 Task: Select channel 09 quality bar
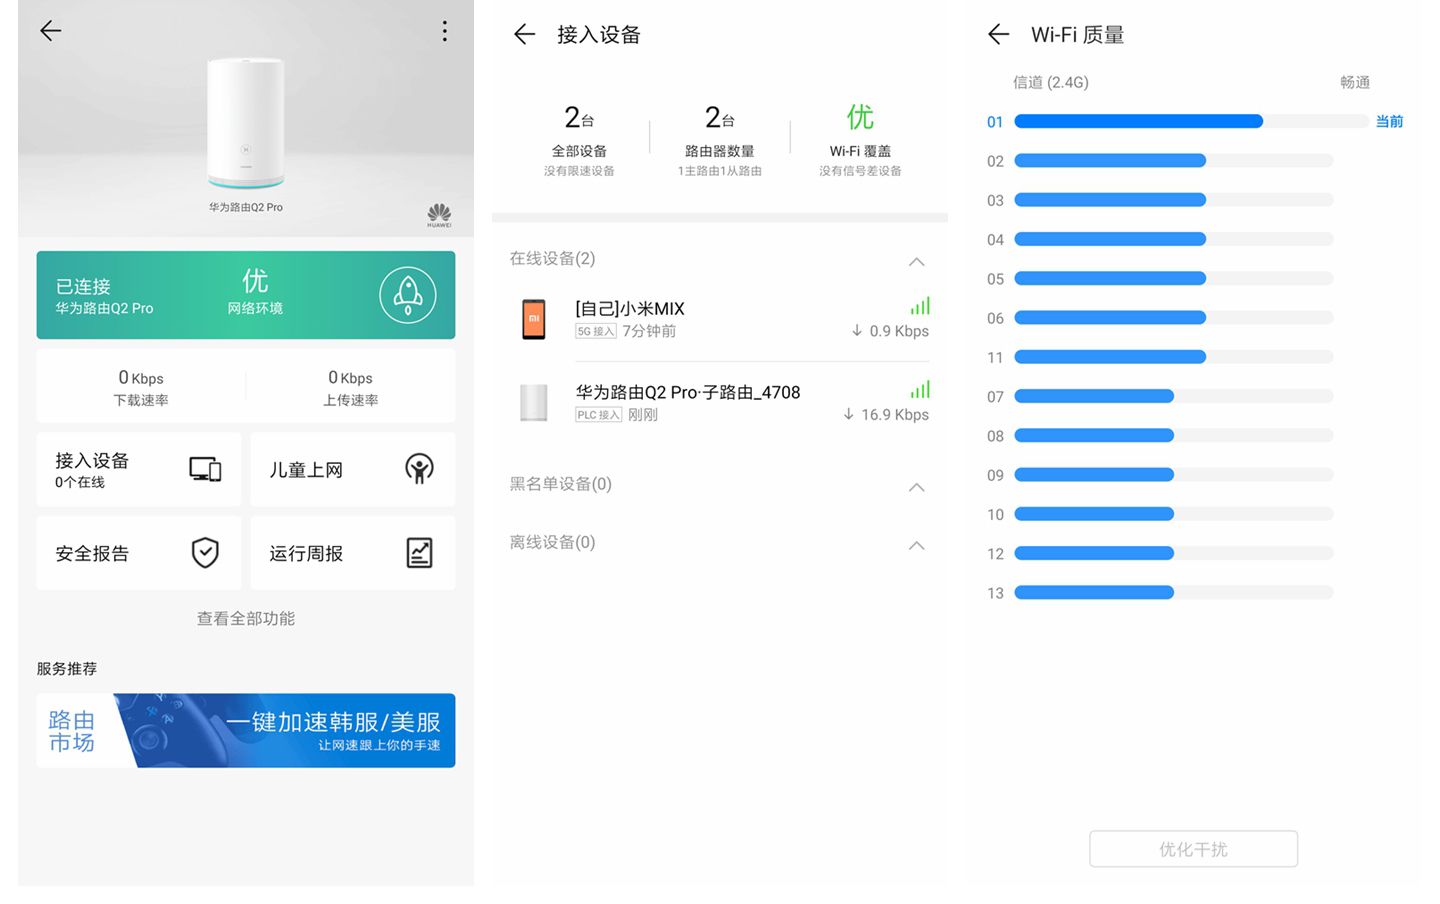click(1174, 475)
